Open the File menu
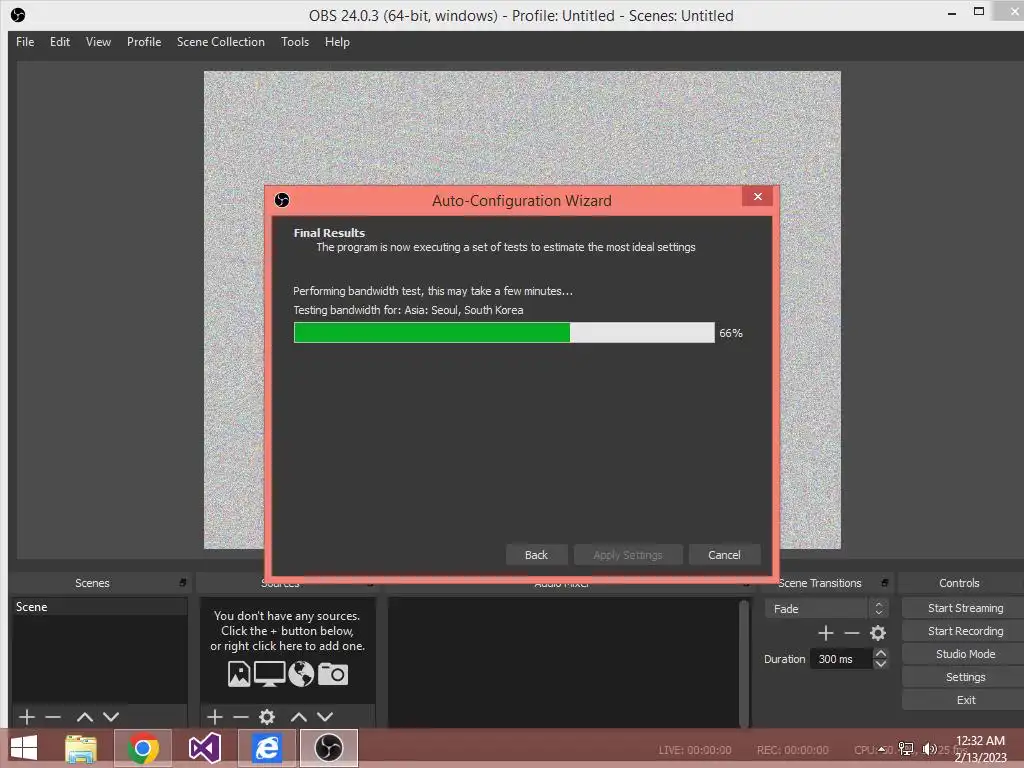Viewport: 1024px width, 768px height. click(25, 42)
